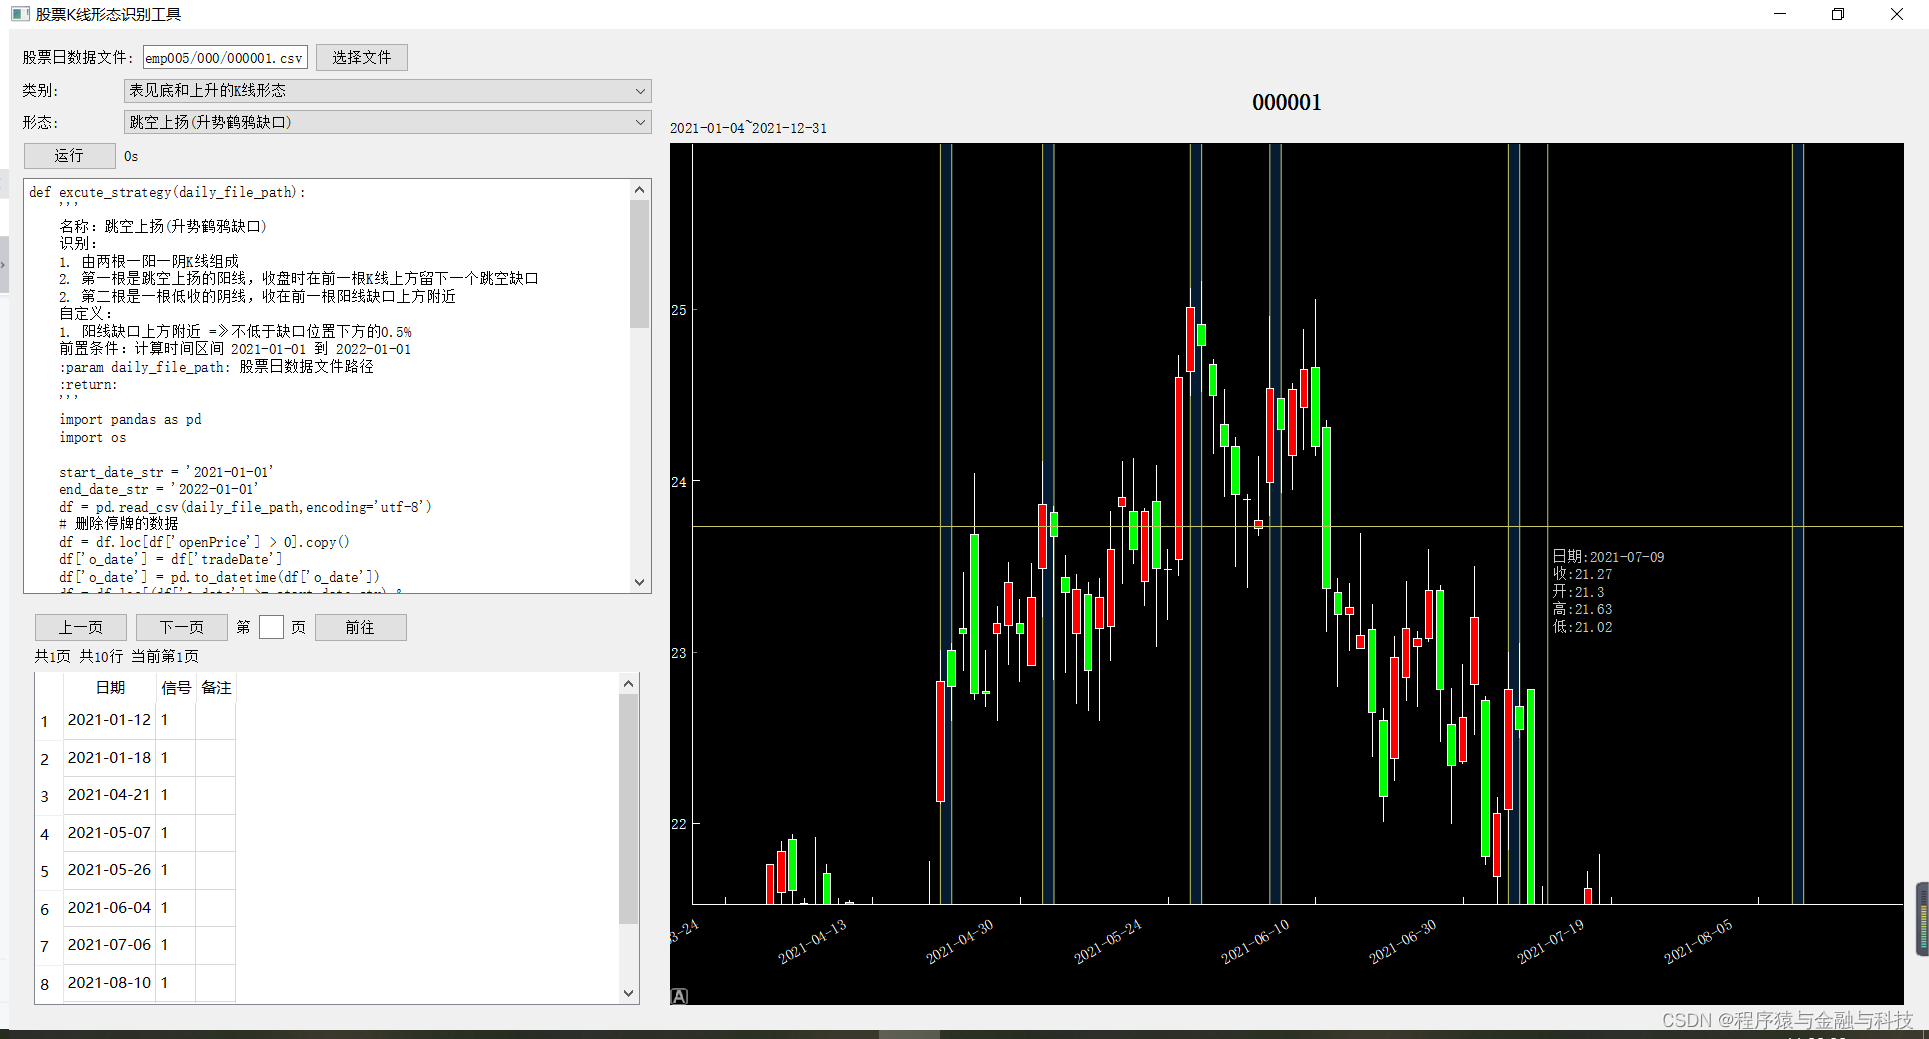This screenshot has height=1039, width=1929.
Task: Click the code line 'import pandas as pd'
Action: click(130, 420)
